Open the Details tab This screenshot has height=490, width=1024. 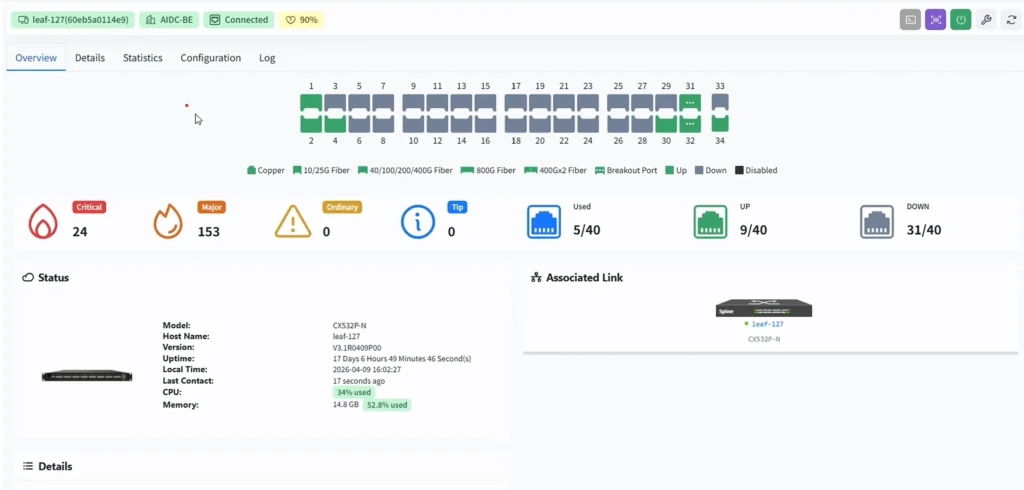(89, 57)
